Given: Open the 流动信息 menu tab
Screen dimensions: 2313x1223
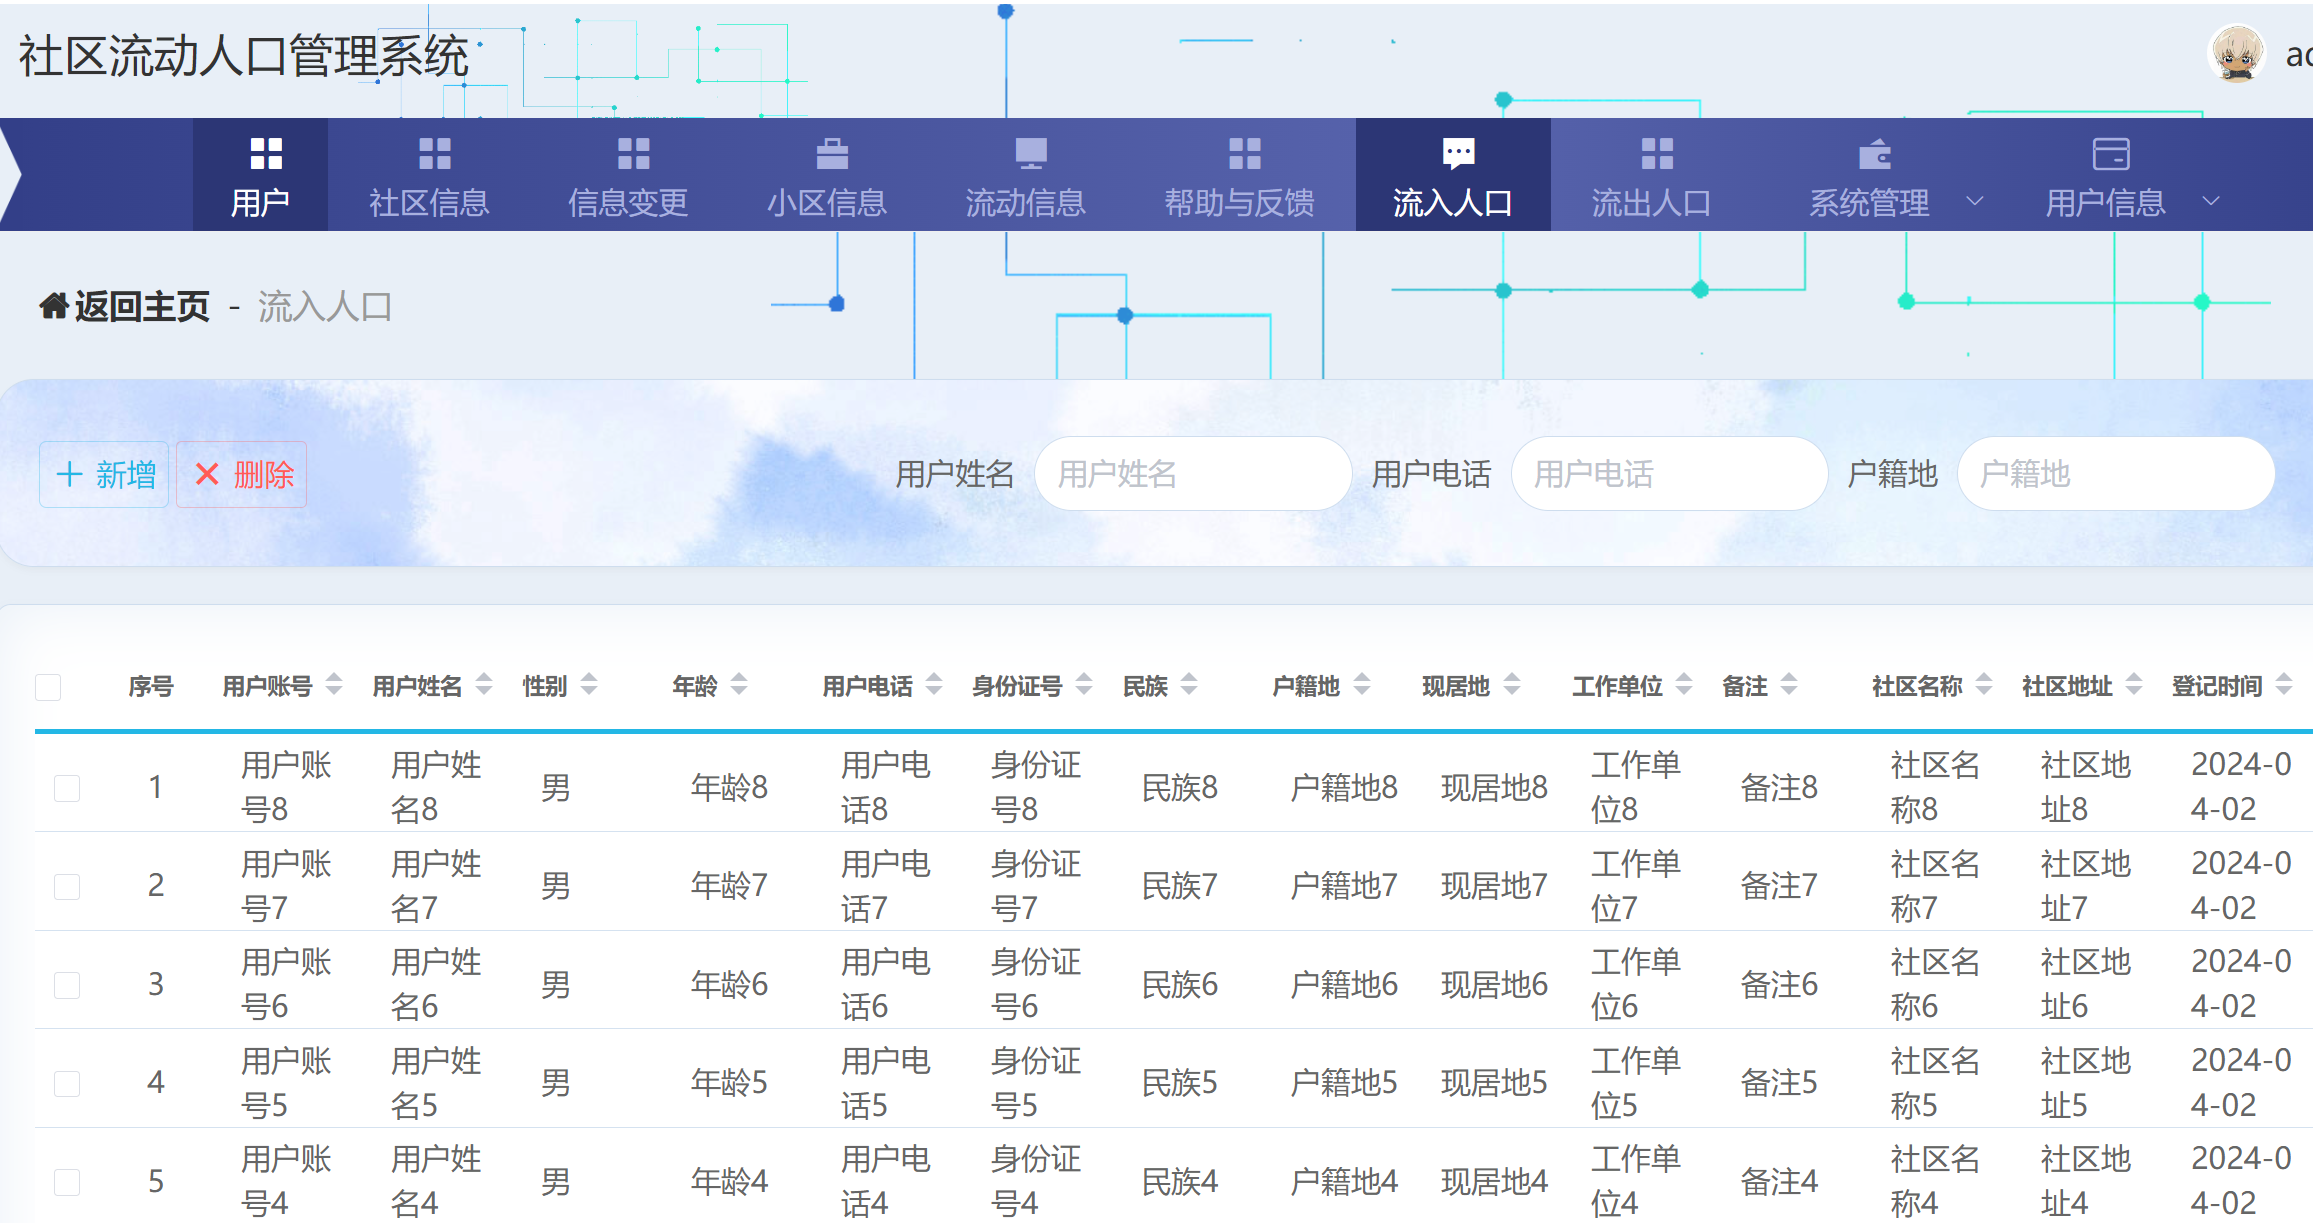Looking at the screenshot, I should pos(1025,175).
